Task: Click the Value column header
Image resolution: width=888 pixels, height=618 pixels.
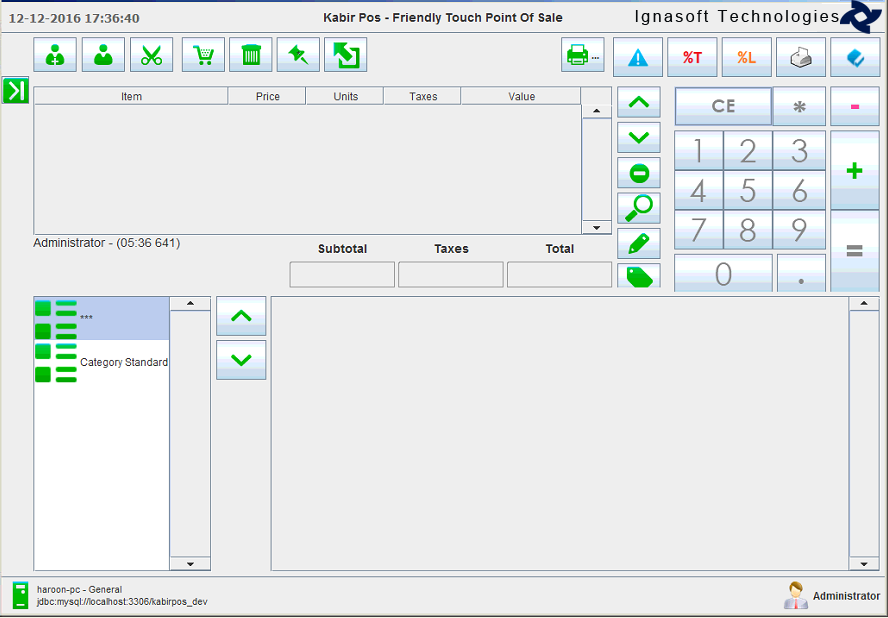Action: coord(522,96)
